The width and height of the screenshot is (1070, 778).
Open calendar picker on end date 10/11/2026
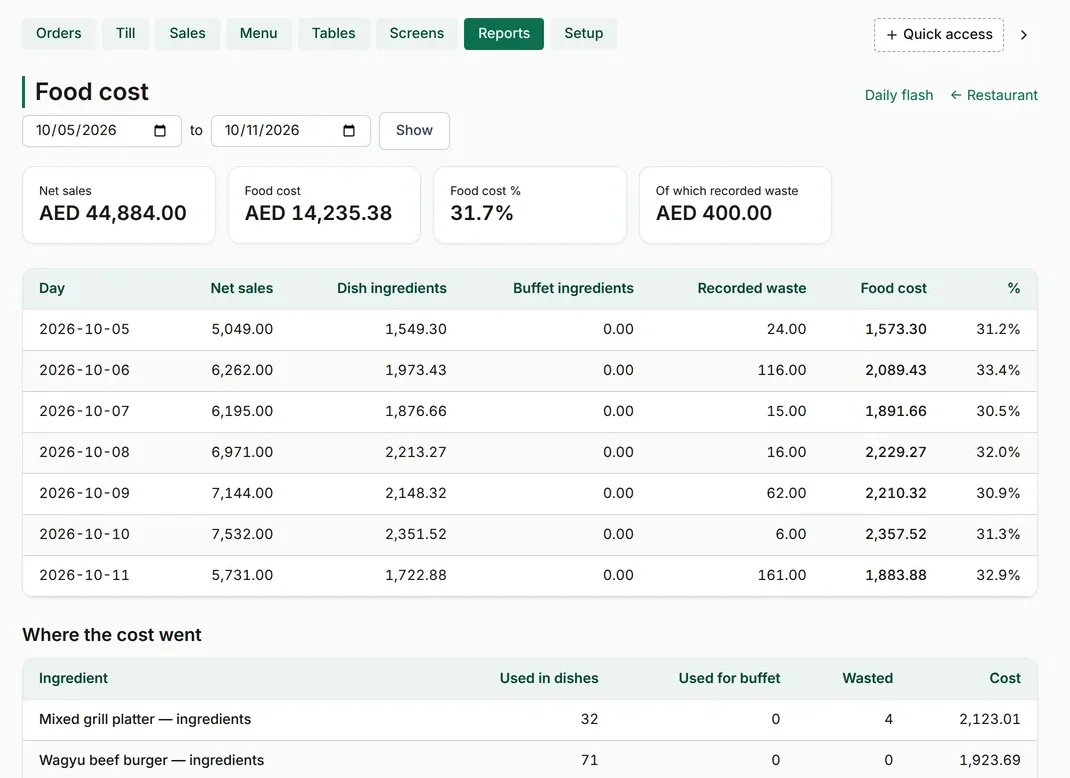tap(349, 131)
